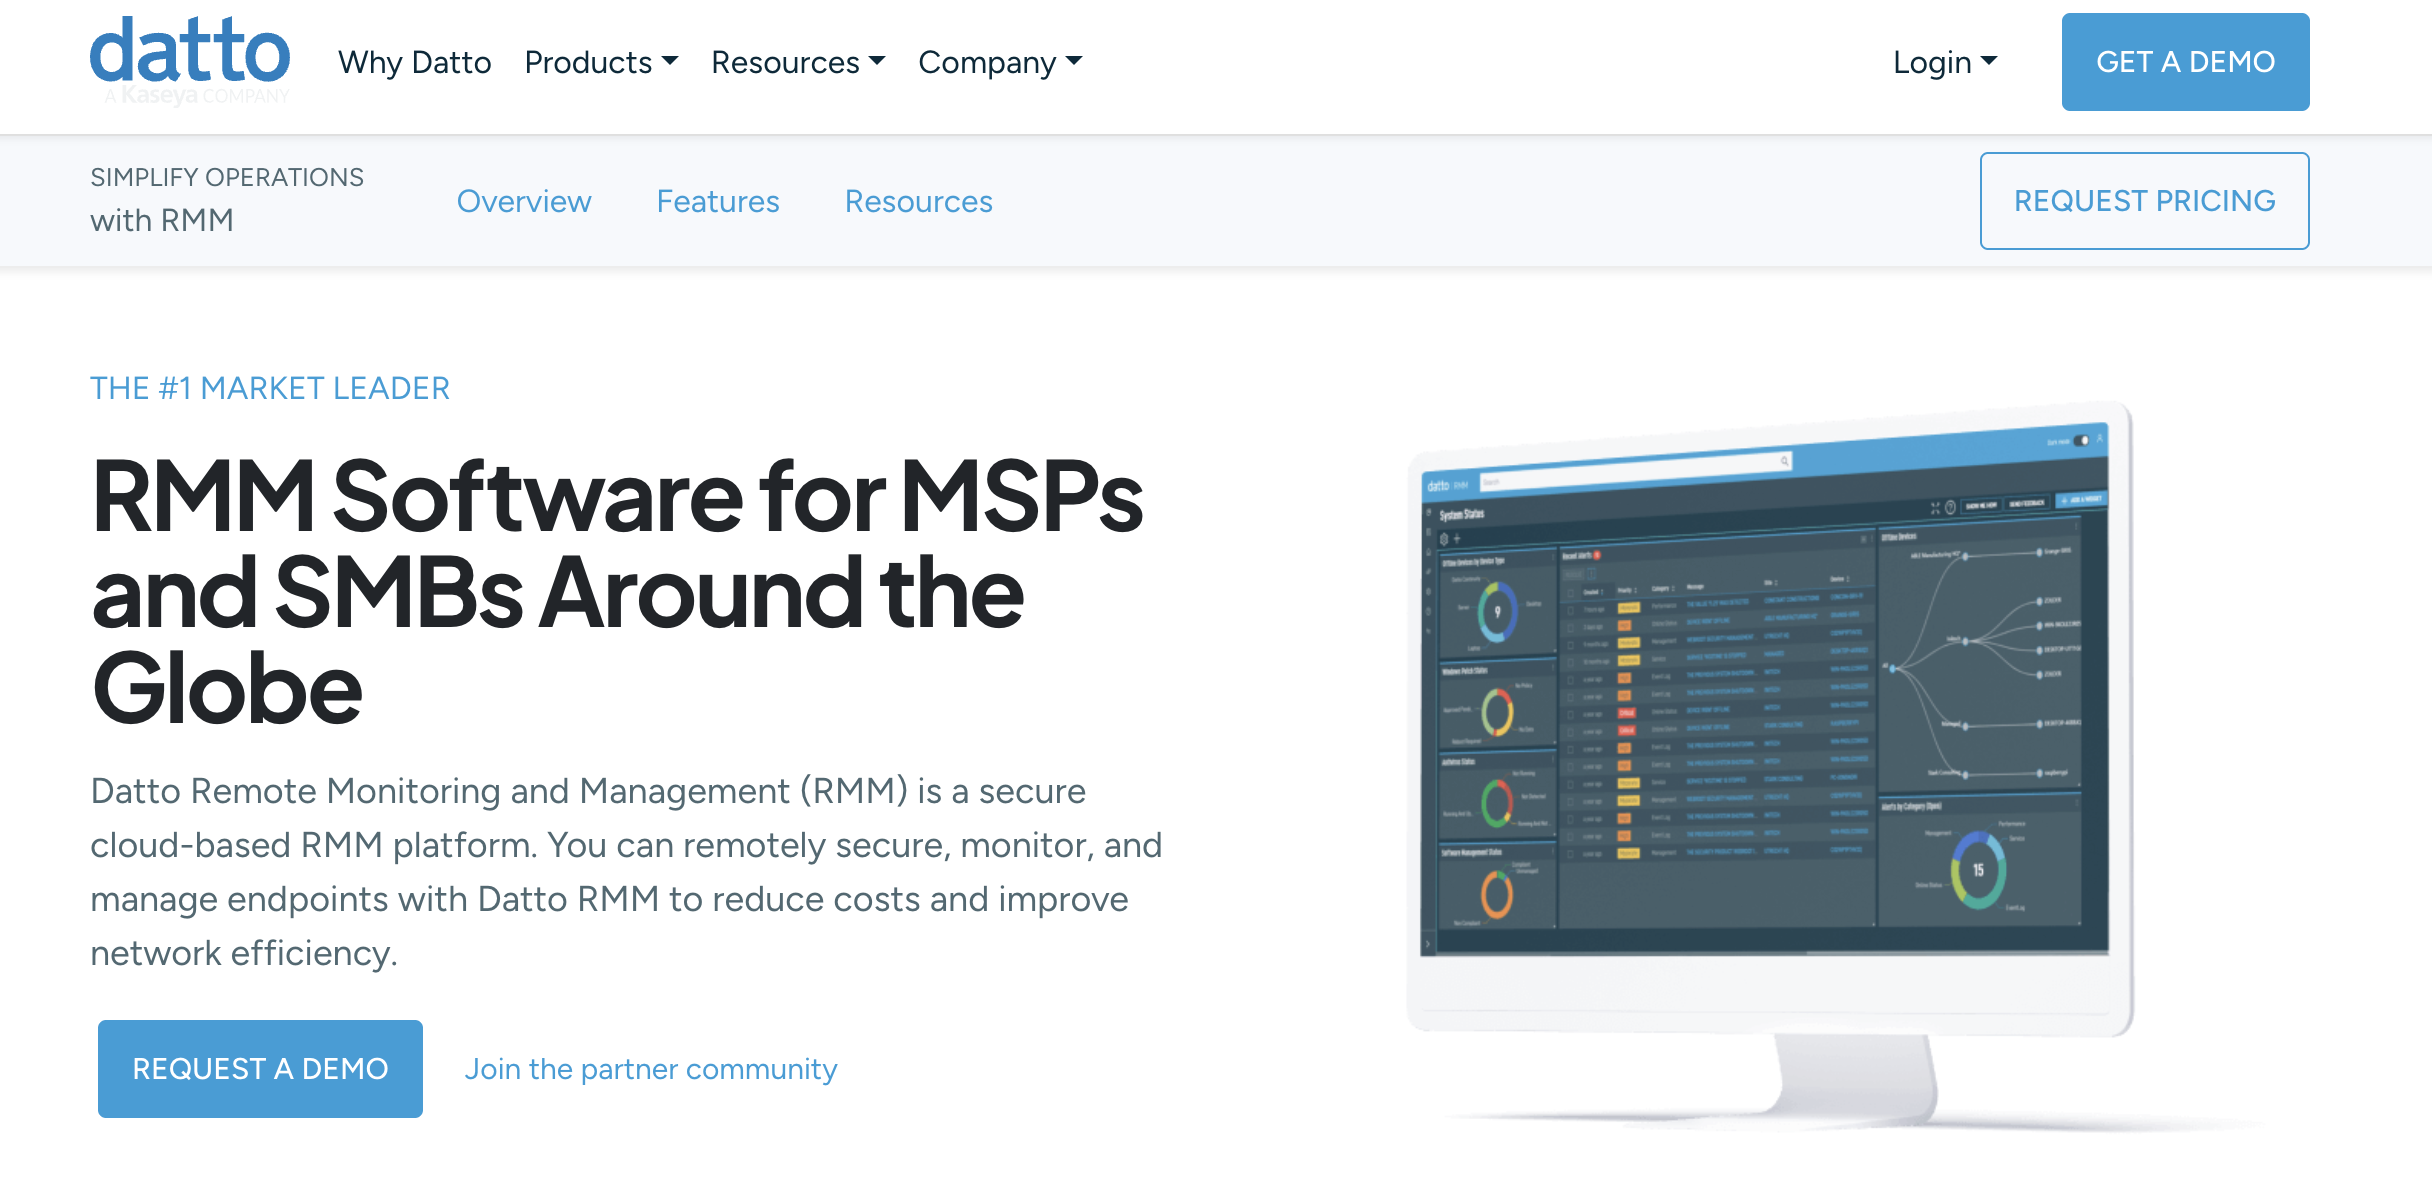Go to the Overview section tab
Image resolution: width=2432 pixels, height=1196 pixels.
[x=524, y=201]
